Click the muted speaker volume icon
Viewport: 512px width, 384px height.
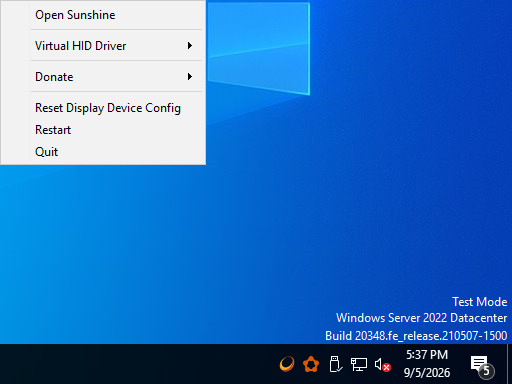[382, 364]
